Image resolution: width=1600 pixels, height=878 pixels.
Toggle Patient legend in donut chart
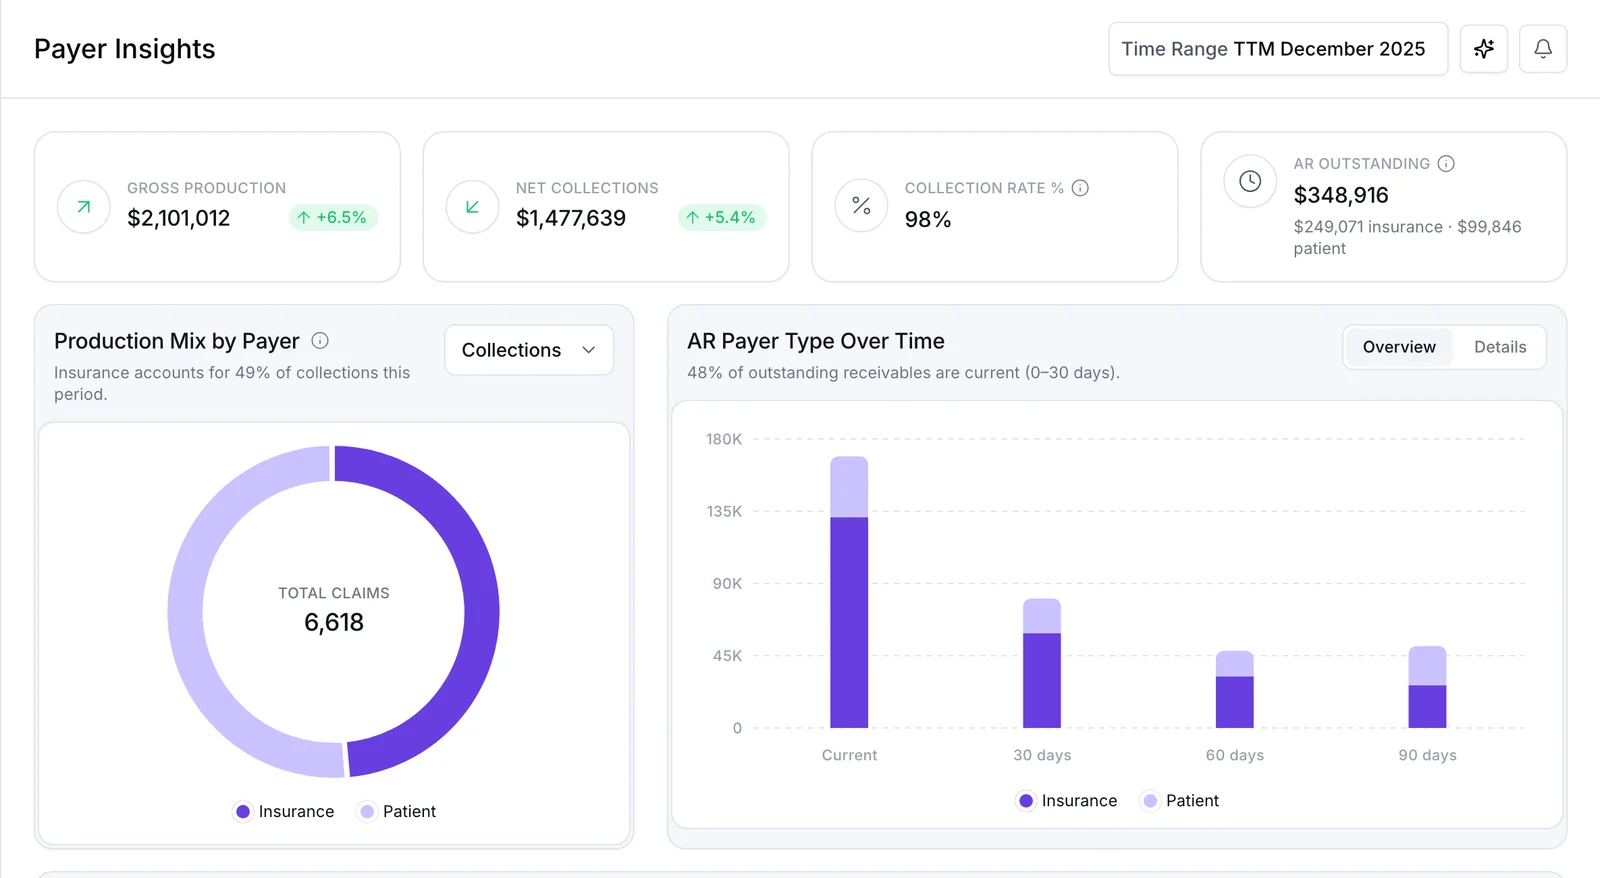[x=398, y=811]
